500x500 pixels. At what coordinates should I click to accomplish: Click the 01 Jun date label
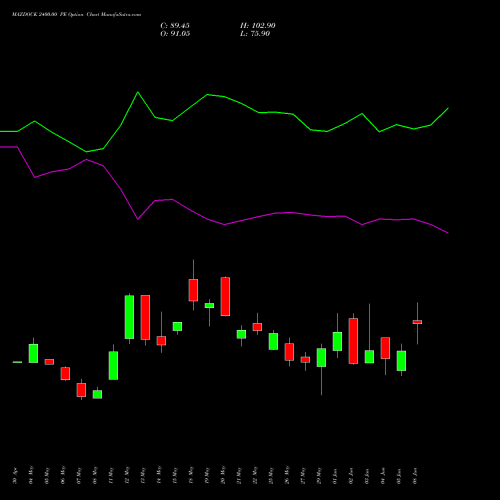point(335,476)
